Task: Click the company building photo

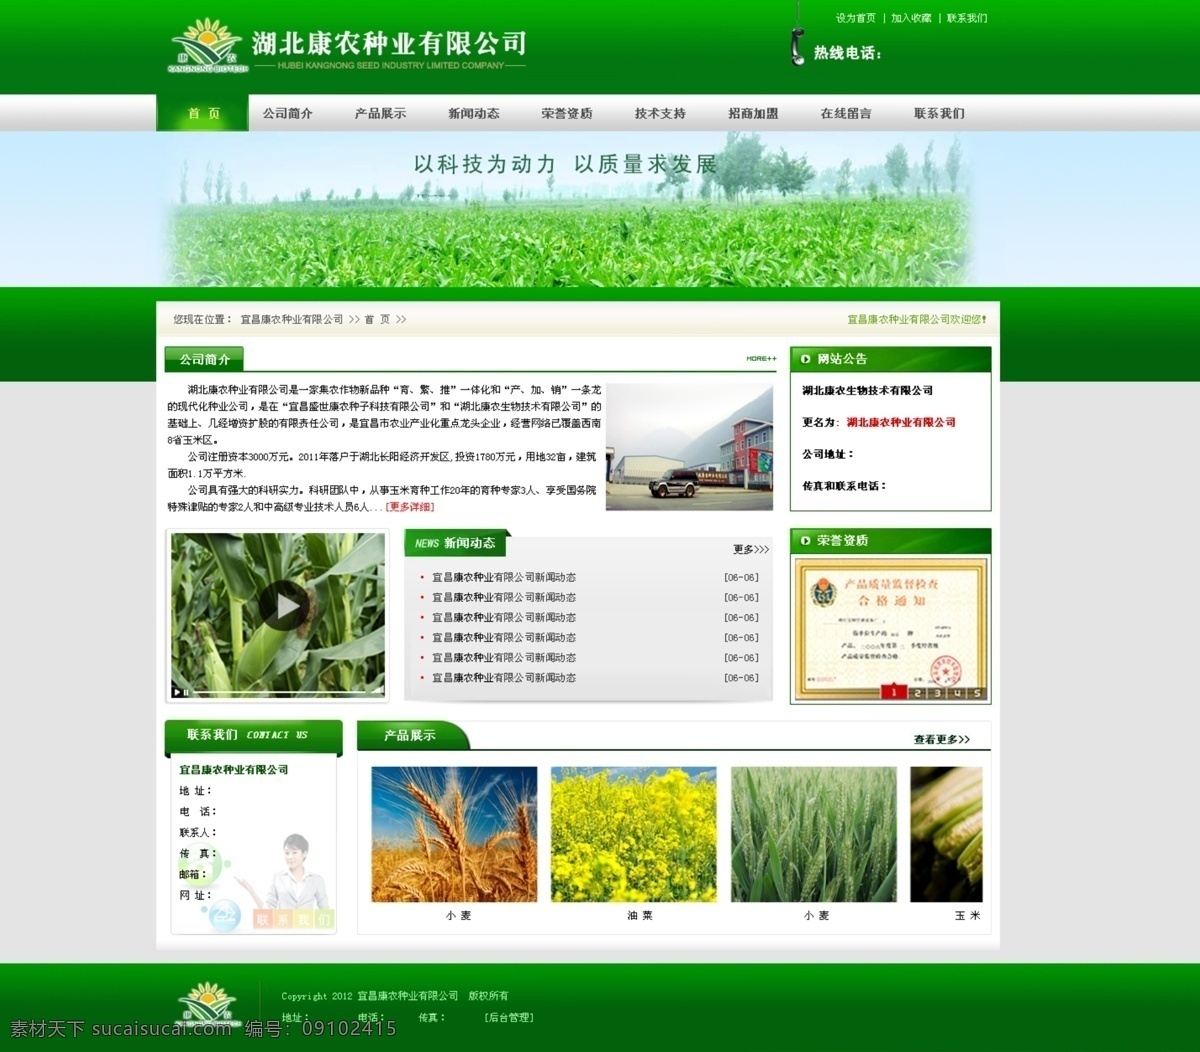Action: (x=690, y=446)
